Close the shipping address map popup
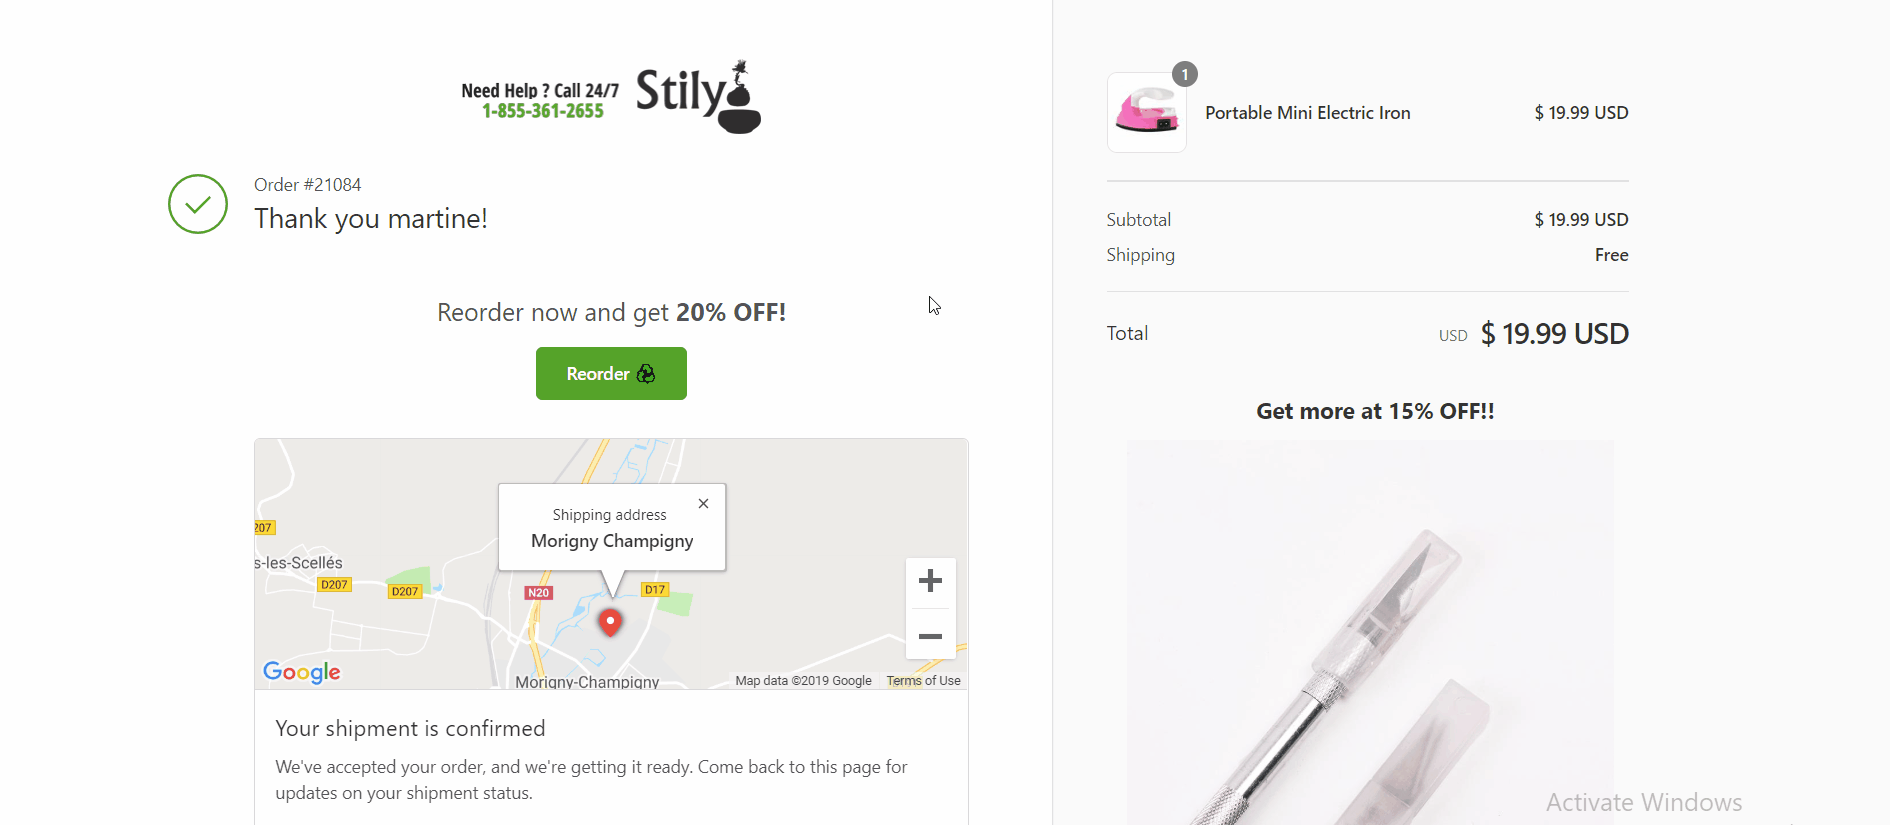 (x=704, y=503)
